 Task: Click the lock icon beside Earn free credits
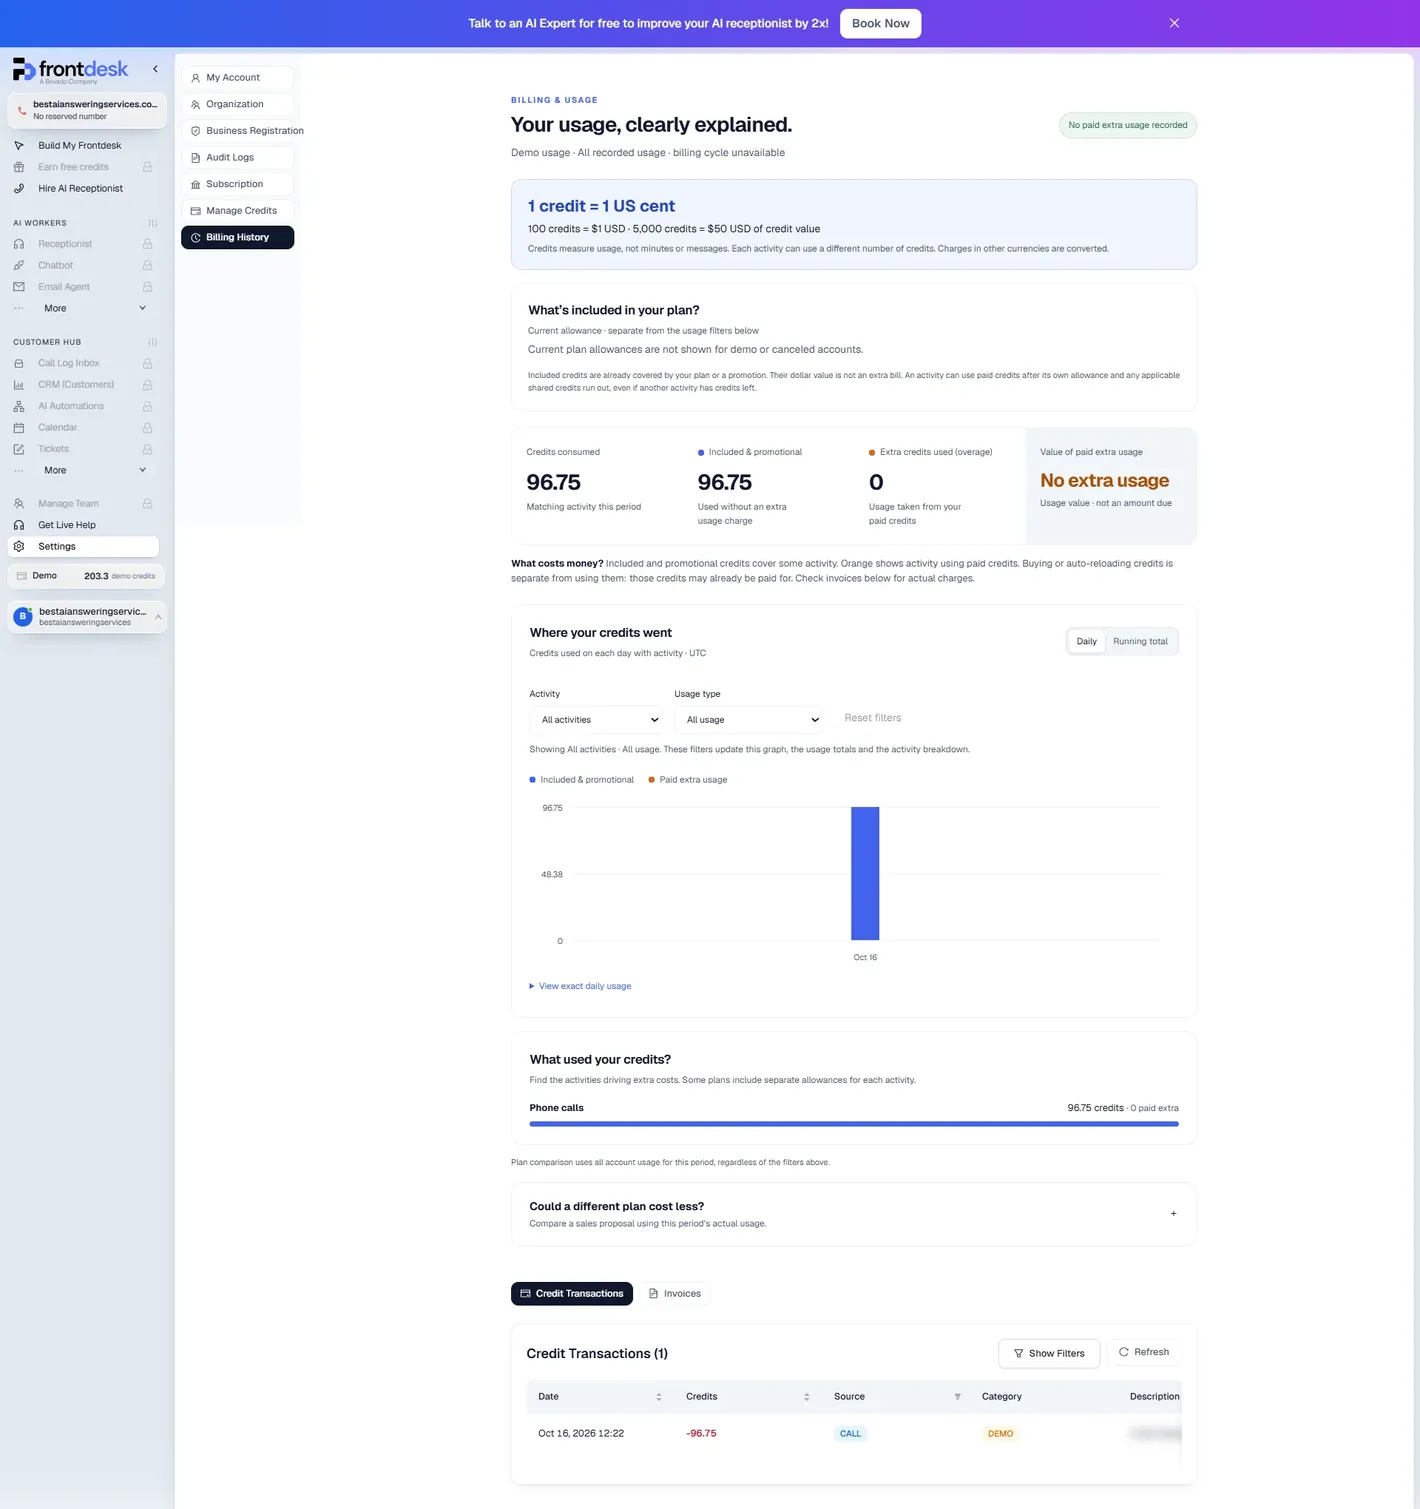click(x=147, y=167)
